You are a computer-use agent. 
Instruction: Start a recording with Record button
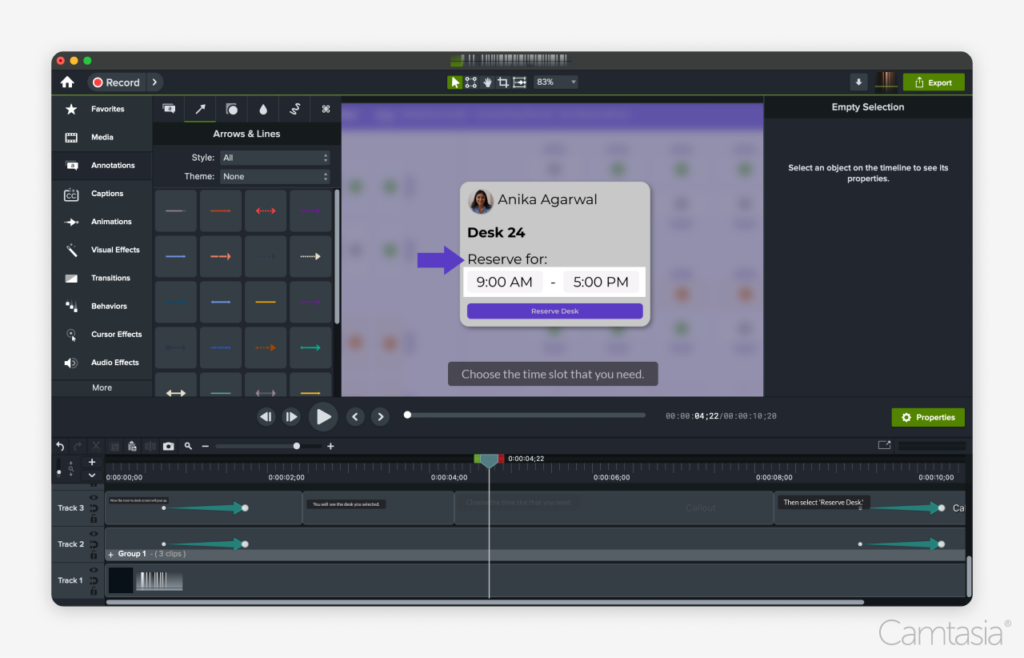[x=116, y=82]
